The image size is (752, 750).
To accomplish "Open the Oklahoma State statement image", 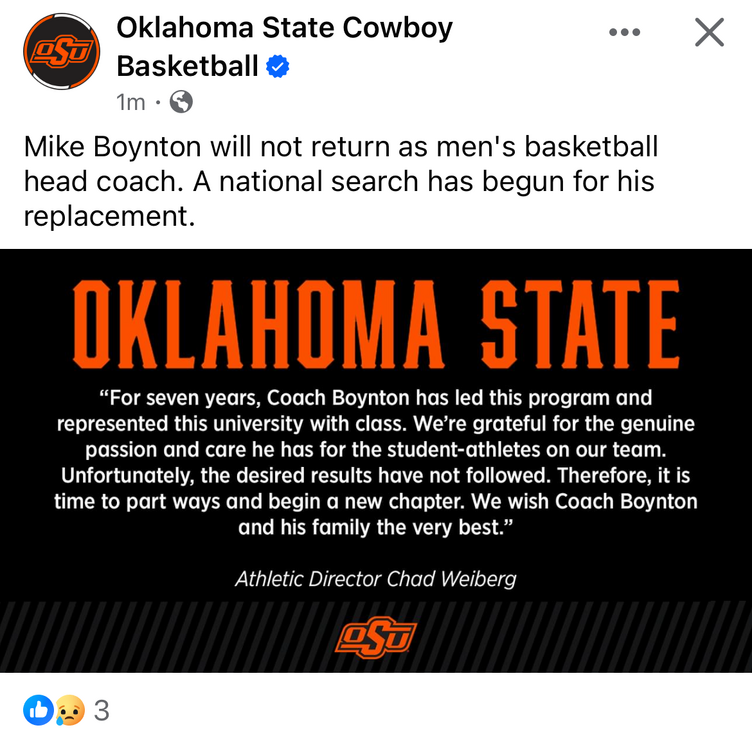I will pyautogui.click(x=376, y=460).
